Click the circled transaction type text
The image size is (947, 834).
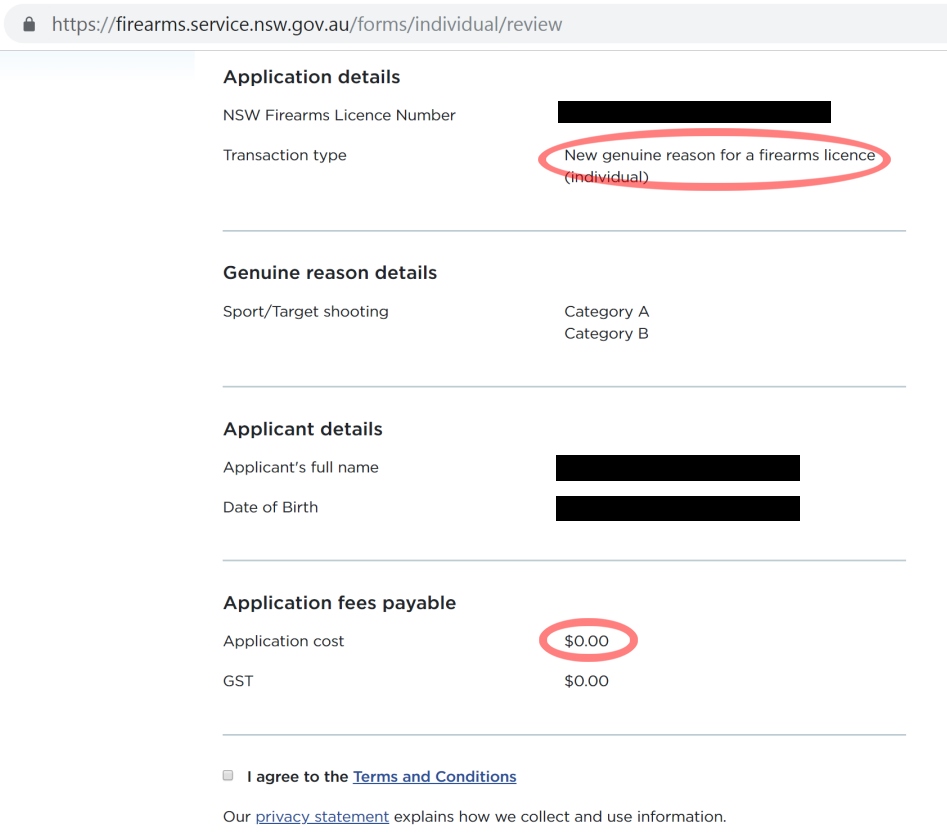coord(719,165)
